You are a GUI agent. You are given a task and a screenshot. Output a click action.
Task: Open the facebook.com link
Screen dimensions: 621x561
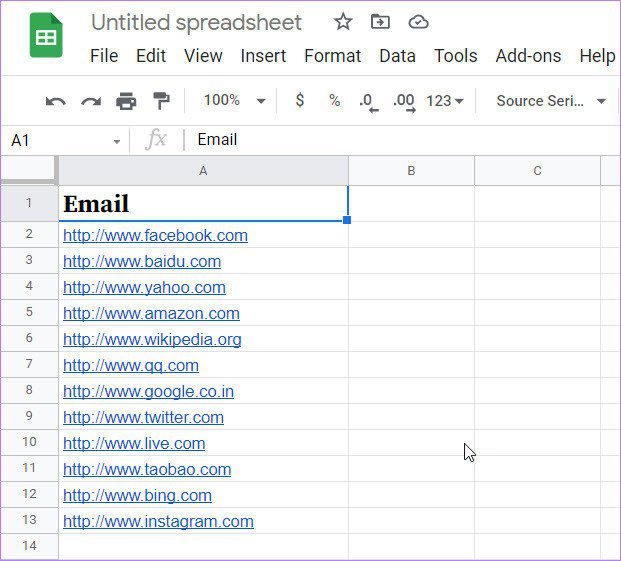(155, 236)
